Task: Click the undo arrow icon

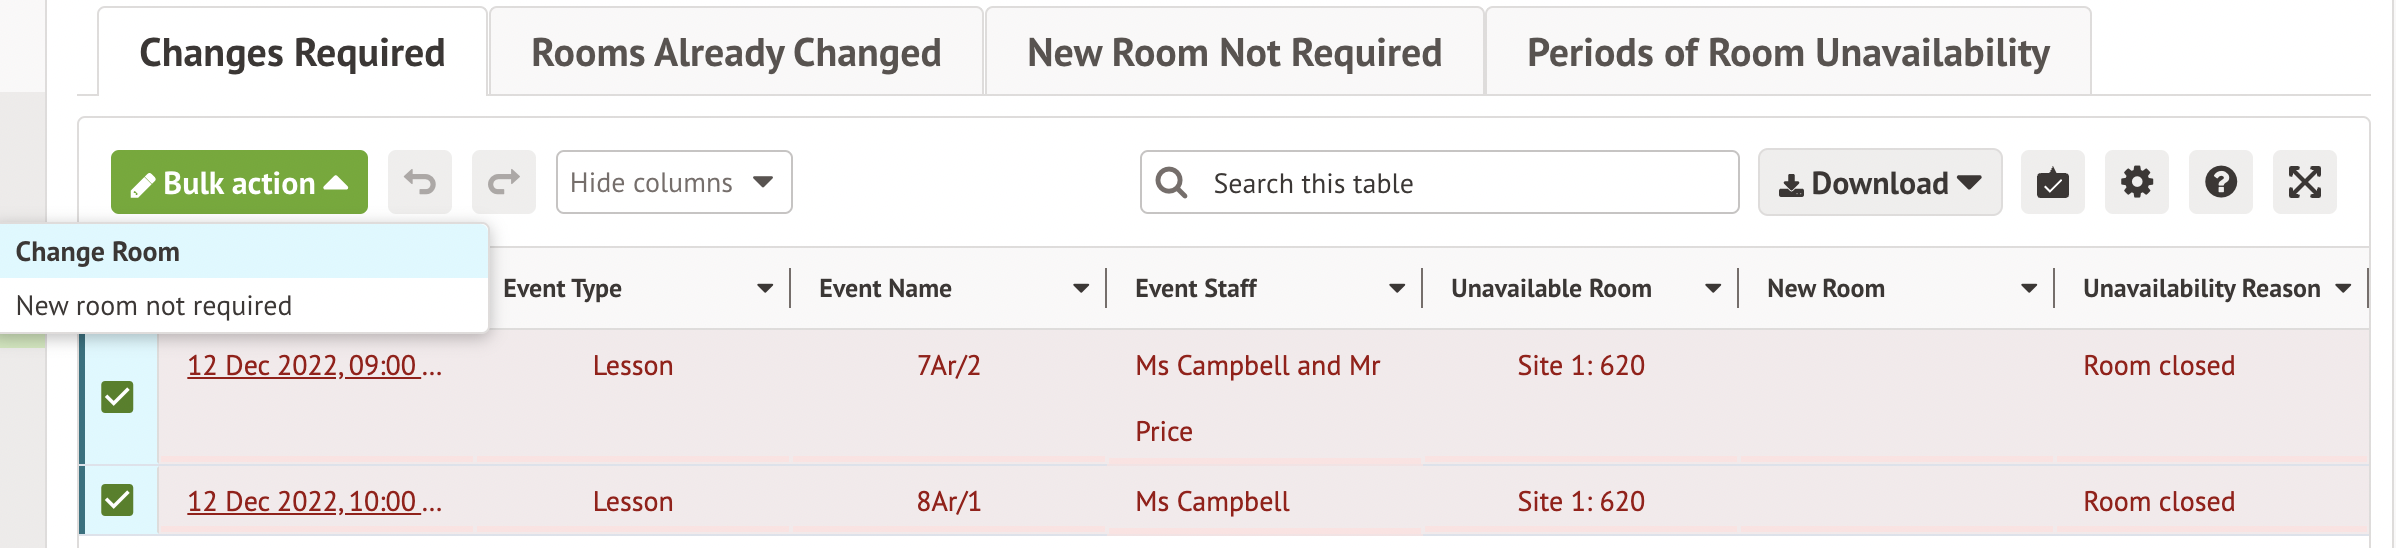Action: point(420,182)
